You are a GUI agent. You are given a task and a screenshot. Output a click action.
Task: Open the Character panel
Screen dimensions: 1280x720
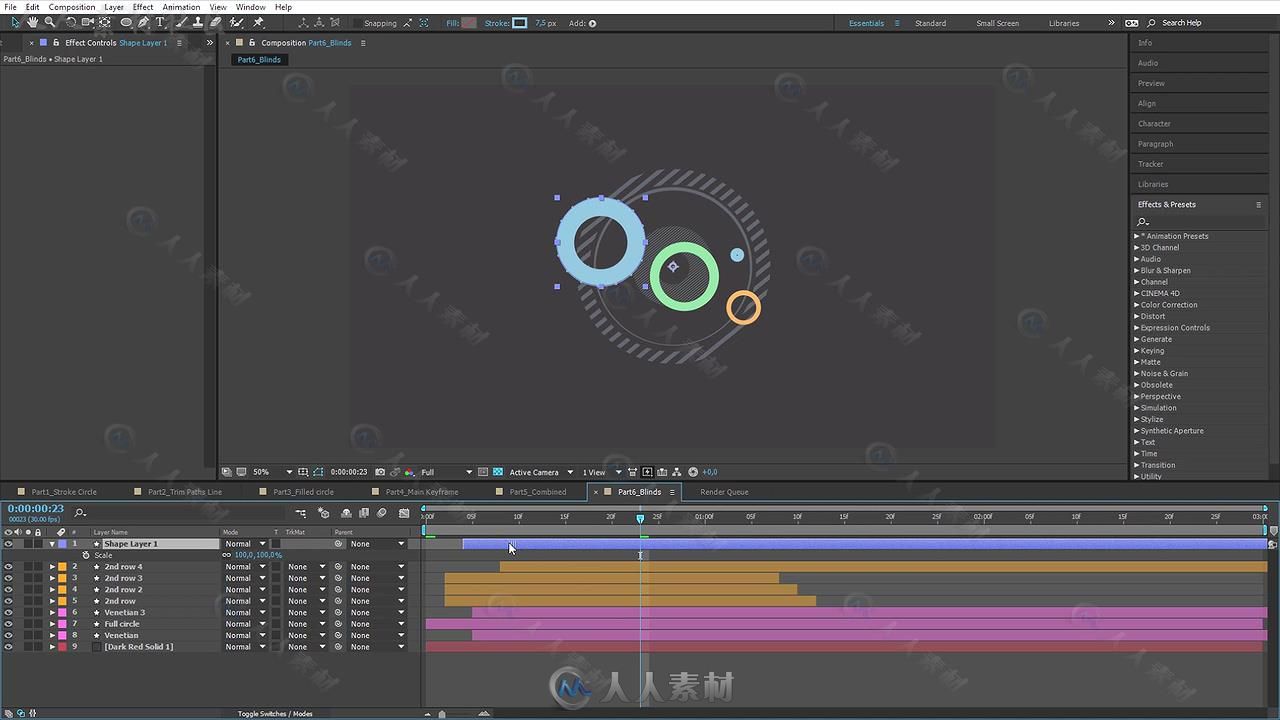coord(1154,124)
